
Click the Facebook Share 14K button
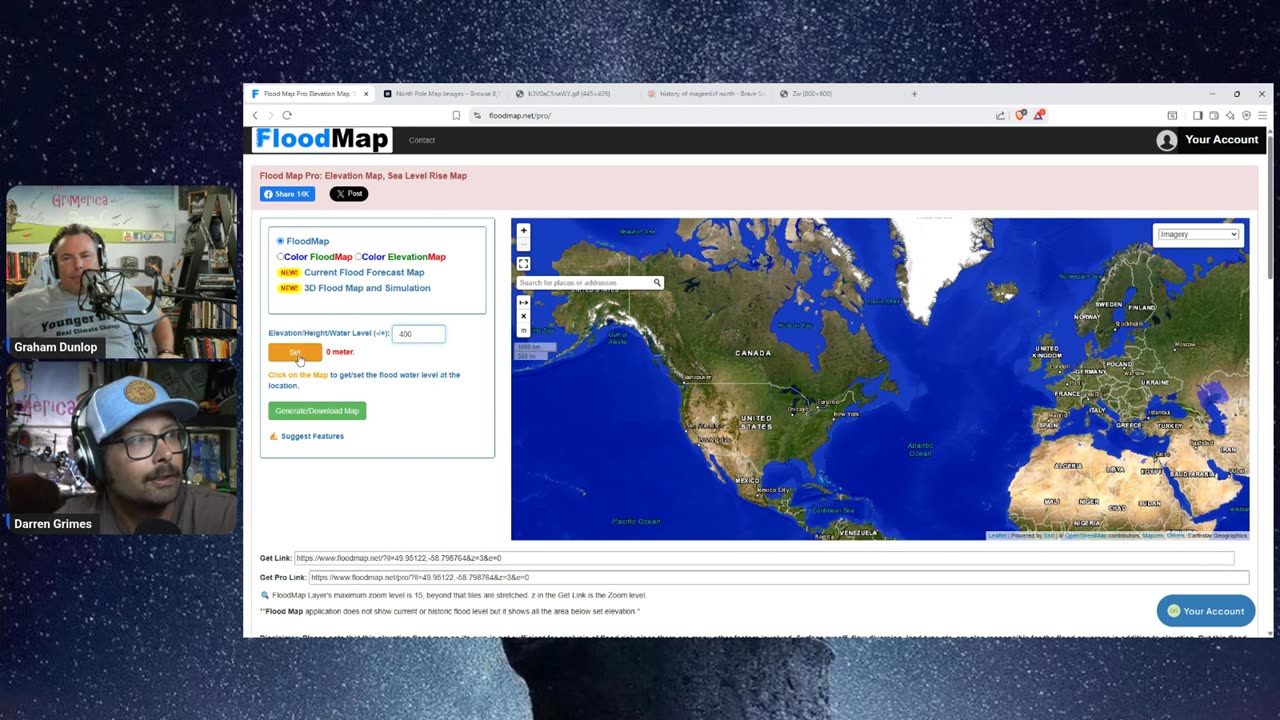(288, 194)
